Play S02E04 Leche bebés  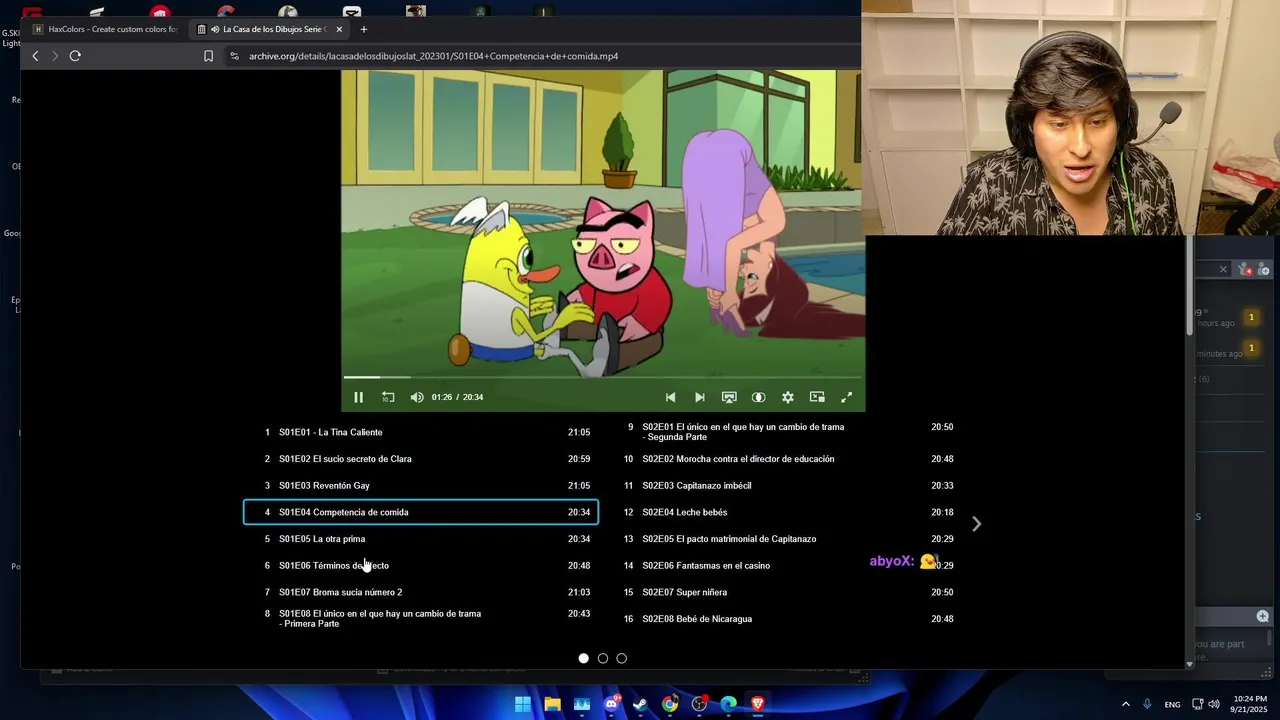coord(784,512)
